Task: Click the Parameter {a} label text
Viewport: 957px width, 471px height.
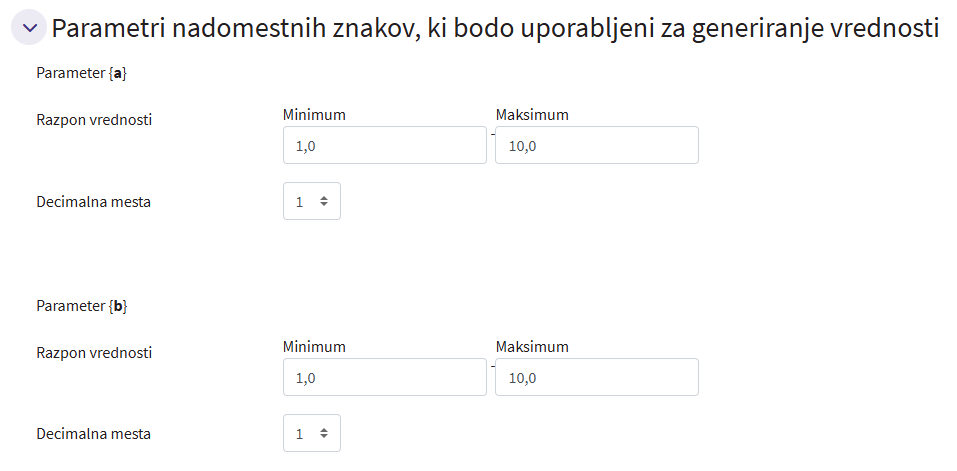Action: (81, 74)
